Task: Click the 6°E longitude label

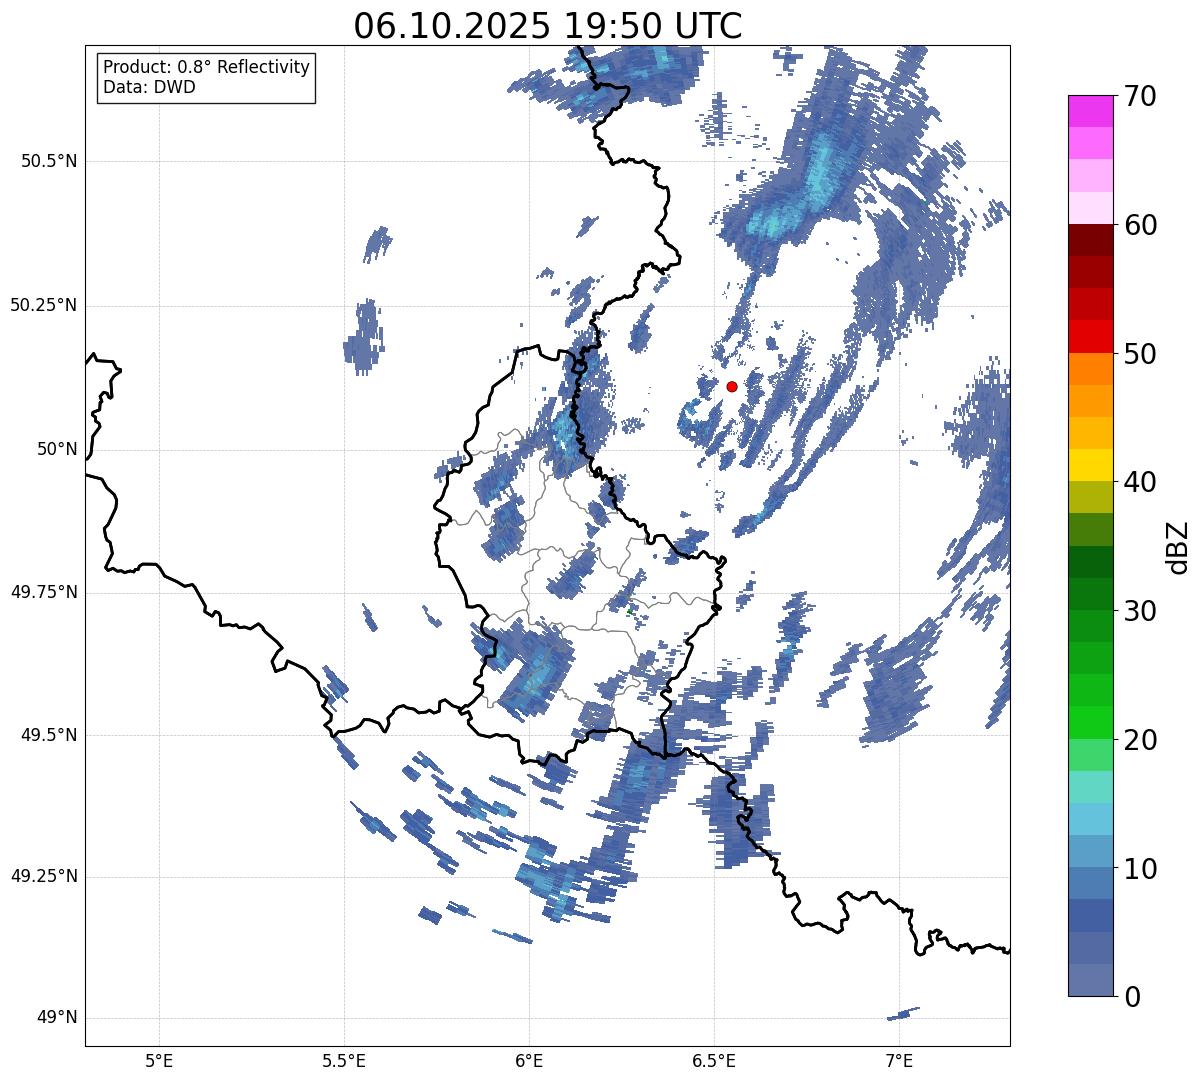Action: click(529, 1060)
